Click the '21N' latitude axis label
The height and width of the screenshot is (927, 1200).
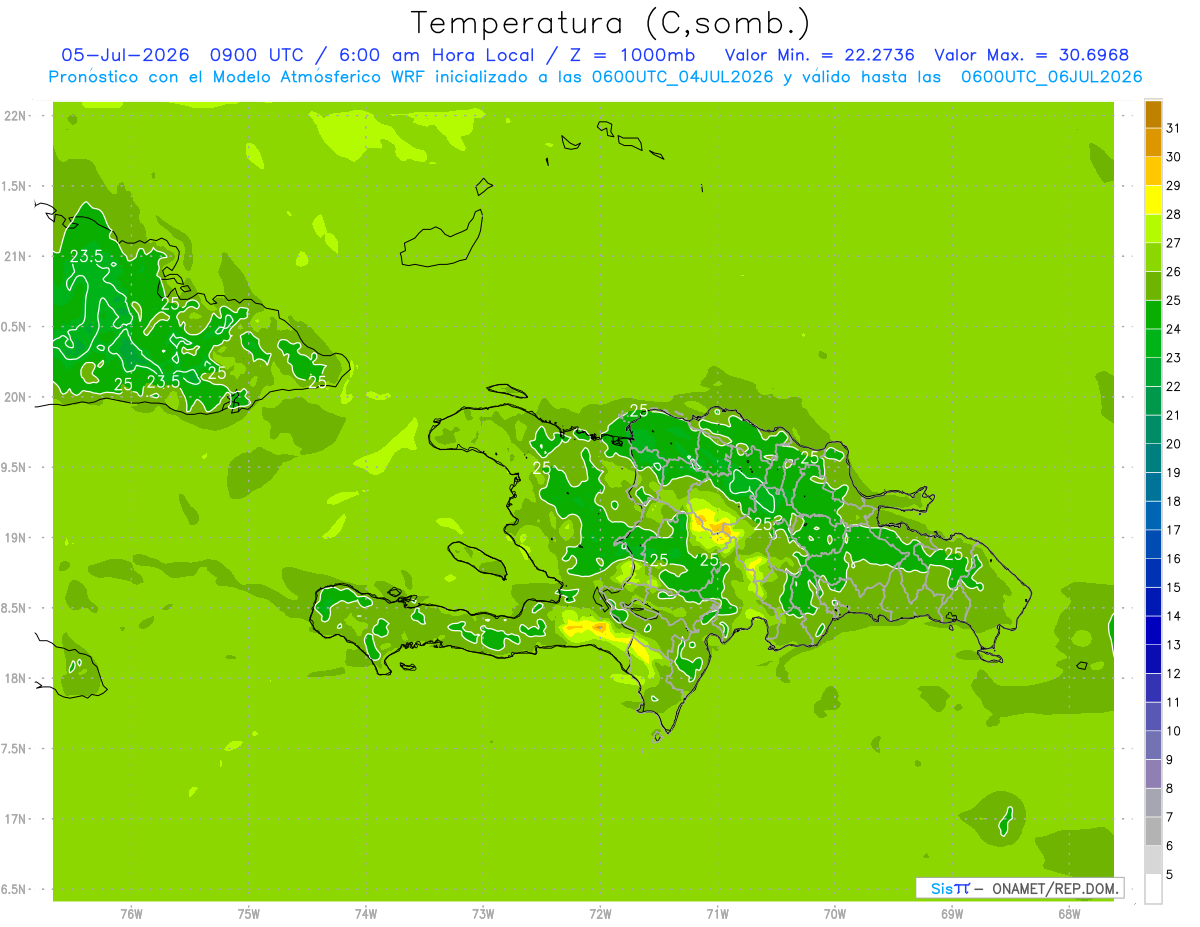tap(17, 257)
